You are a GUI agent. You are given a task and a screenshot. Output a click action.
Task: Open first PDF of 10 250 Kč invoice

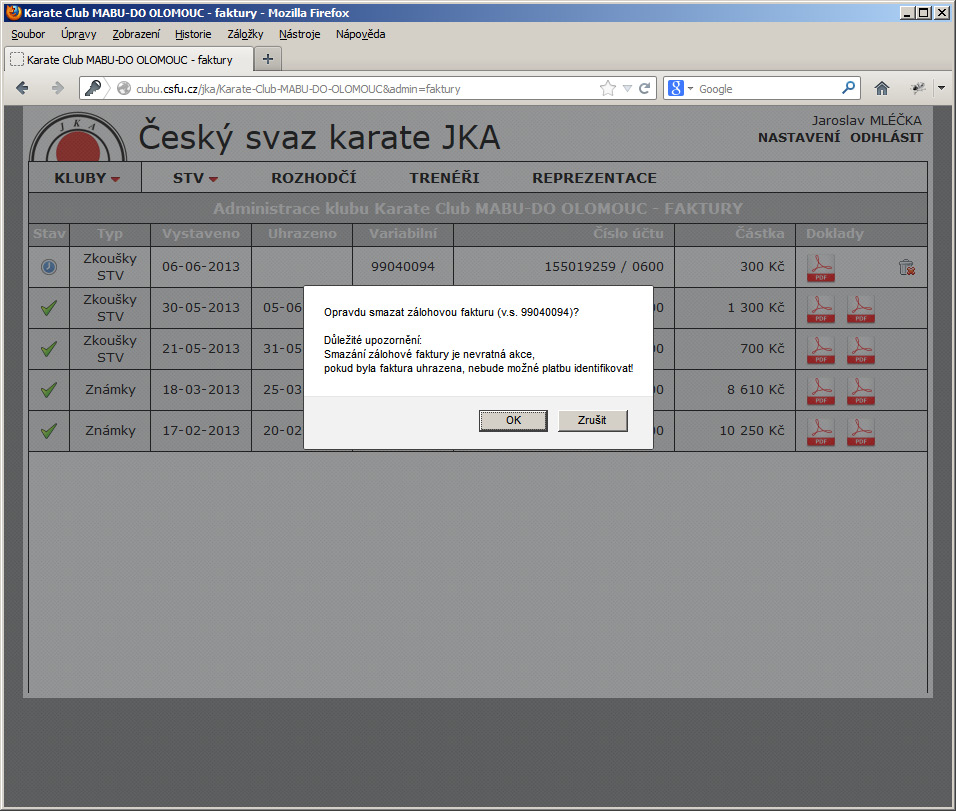(x=821, y=431)
